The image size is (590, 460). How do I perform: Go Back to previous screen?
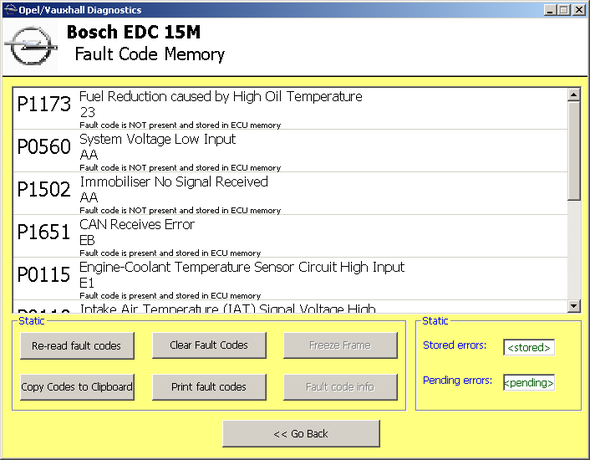tap(301, 434)
